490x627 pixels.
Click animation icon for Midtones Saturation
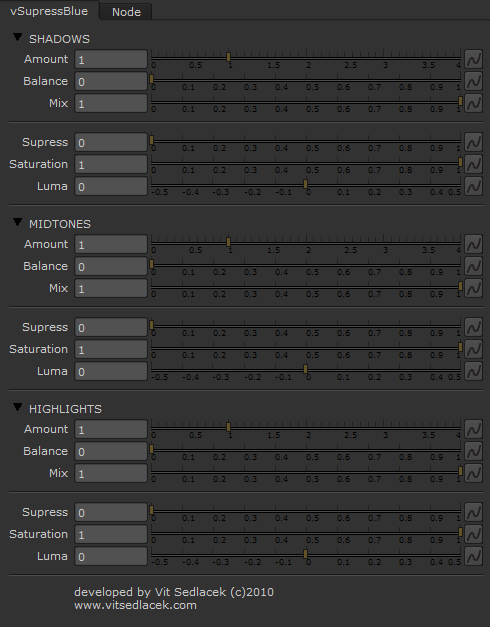click(x=474, y=349)
